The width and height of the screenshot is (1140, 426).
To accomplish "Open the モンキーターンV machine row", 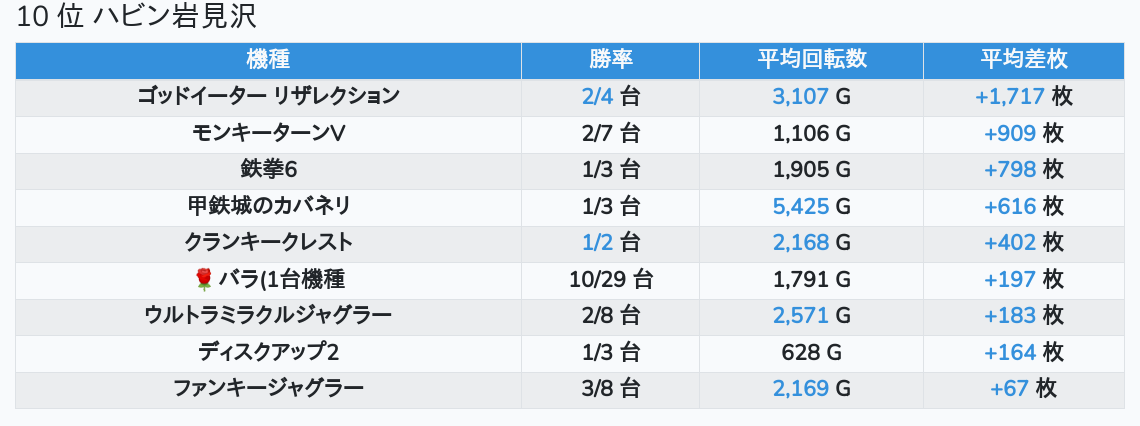I will point(268,133).
